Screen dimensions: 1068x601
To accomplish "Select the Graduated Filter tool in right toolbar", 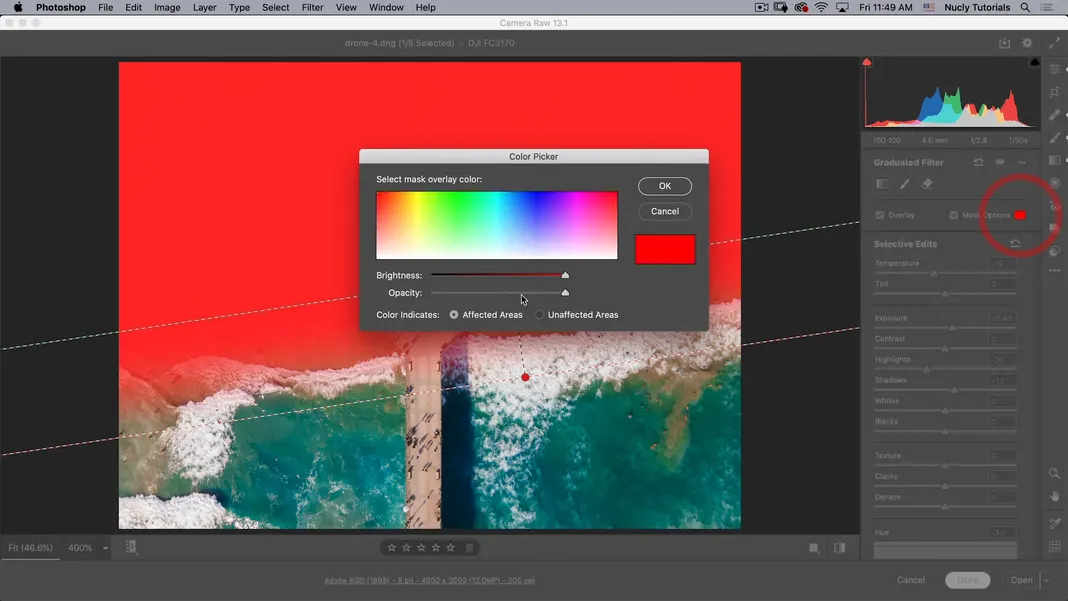I will 1054,160.
